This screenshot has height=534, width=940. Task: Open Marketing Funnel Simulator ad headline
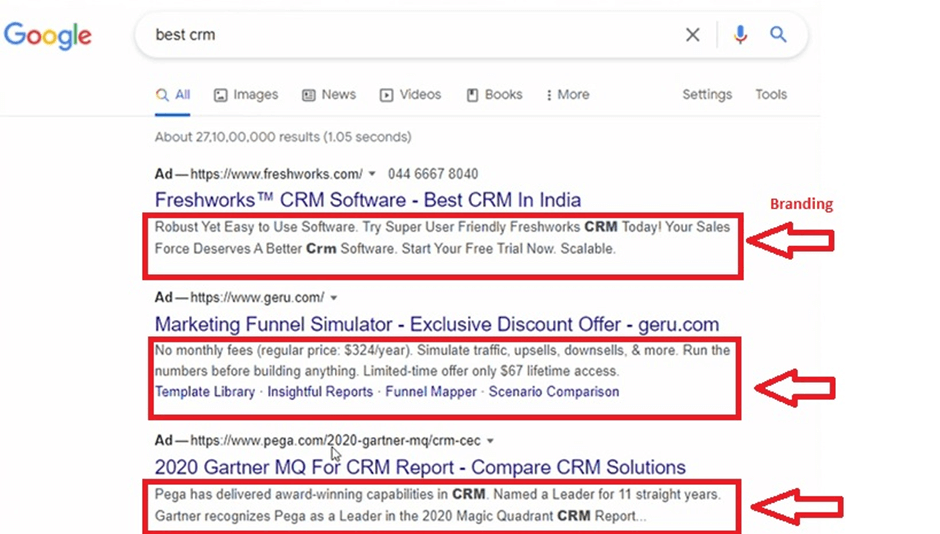(436, 324)
